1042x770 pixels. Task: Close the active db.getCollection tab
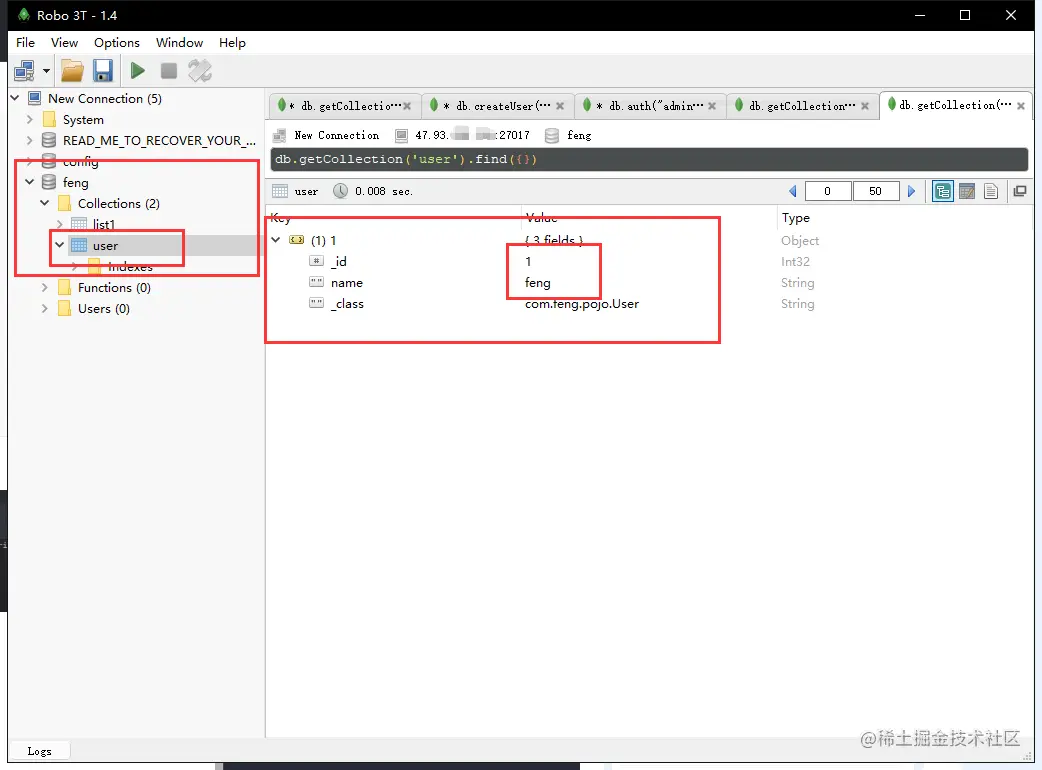(x=1021, y=105)
